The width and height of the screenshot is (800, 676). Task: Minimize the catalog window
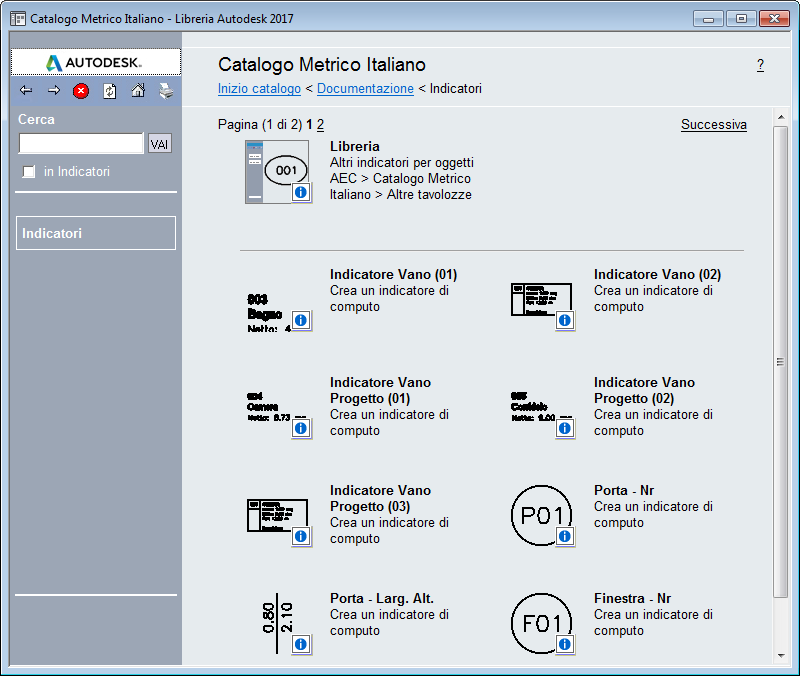(708, 18)
